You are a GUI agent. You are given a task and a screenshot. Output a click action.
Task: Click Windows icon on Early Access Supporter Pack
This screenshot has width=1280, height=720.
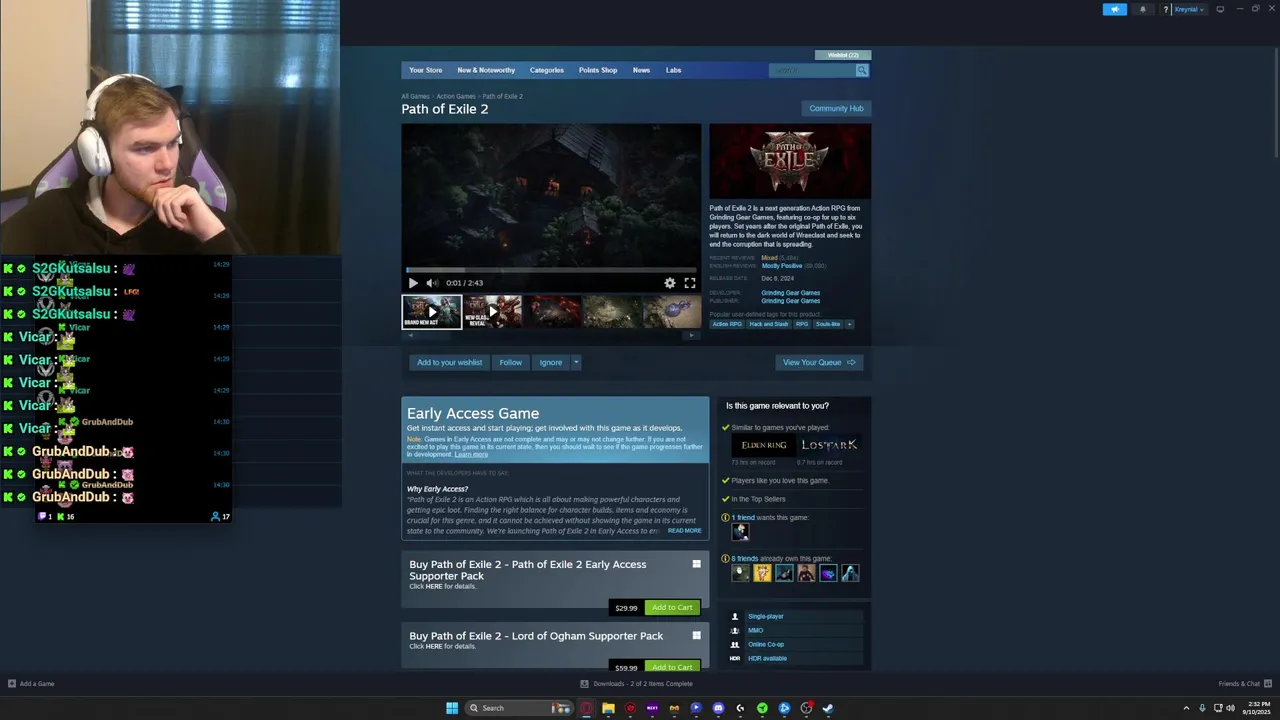[697, 564]
